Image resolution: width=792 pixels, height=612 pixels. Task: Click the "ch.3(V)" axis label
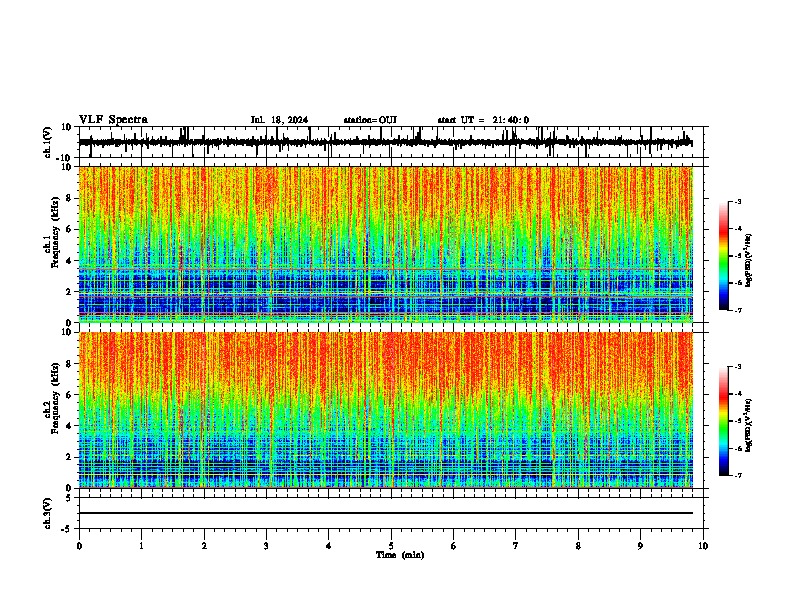(48, 513)
